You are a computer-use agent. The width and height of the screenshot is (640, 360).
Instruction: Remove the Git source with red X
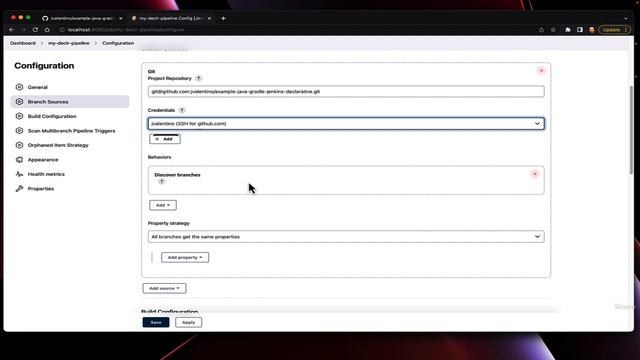pos(542,71)
